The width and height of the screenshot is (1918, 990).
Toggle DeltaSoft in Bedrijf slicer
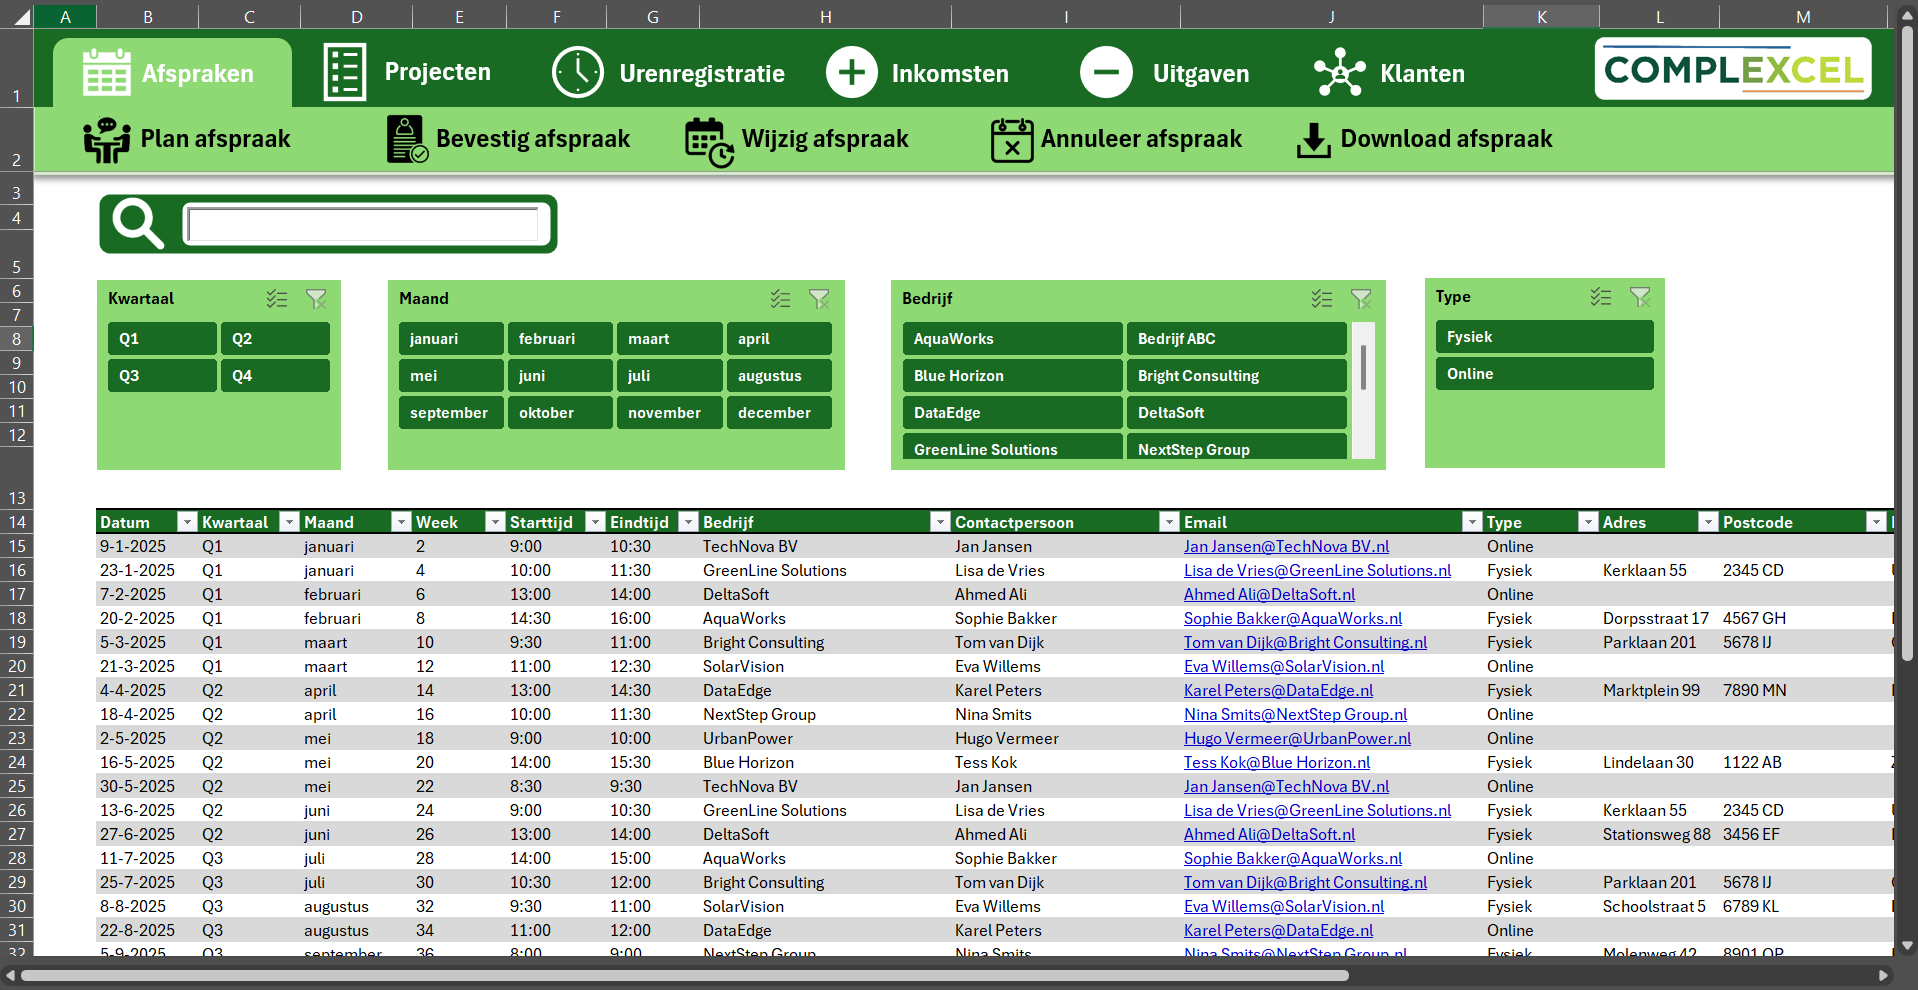click(1236, 412)
